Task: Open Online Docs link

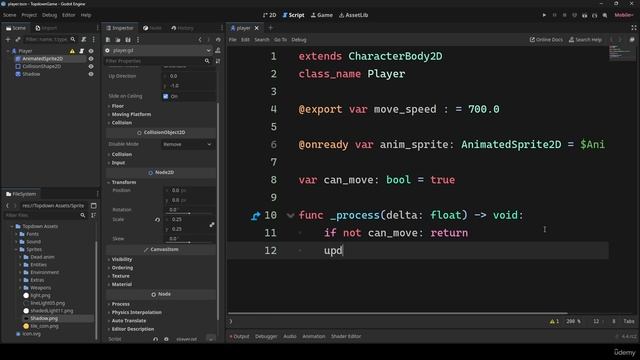Action: click(546, 40)
